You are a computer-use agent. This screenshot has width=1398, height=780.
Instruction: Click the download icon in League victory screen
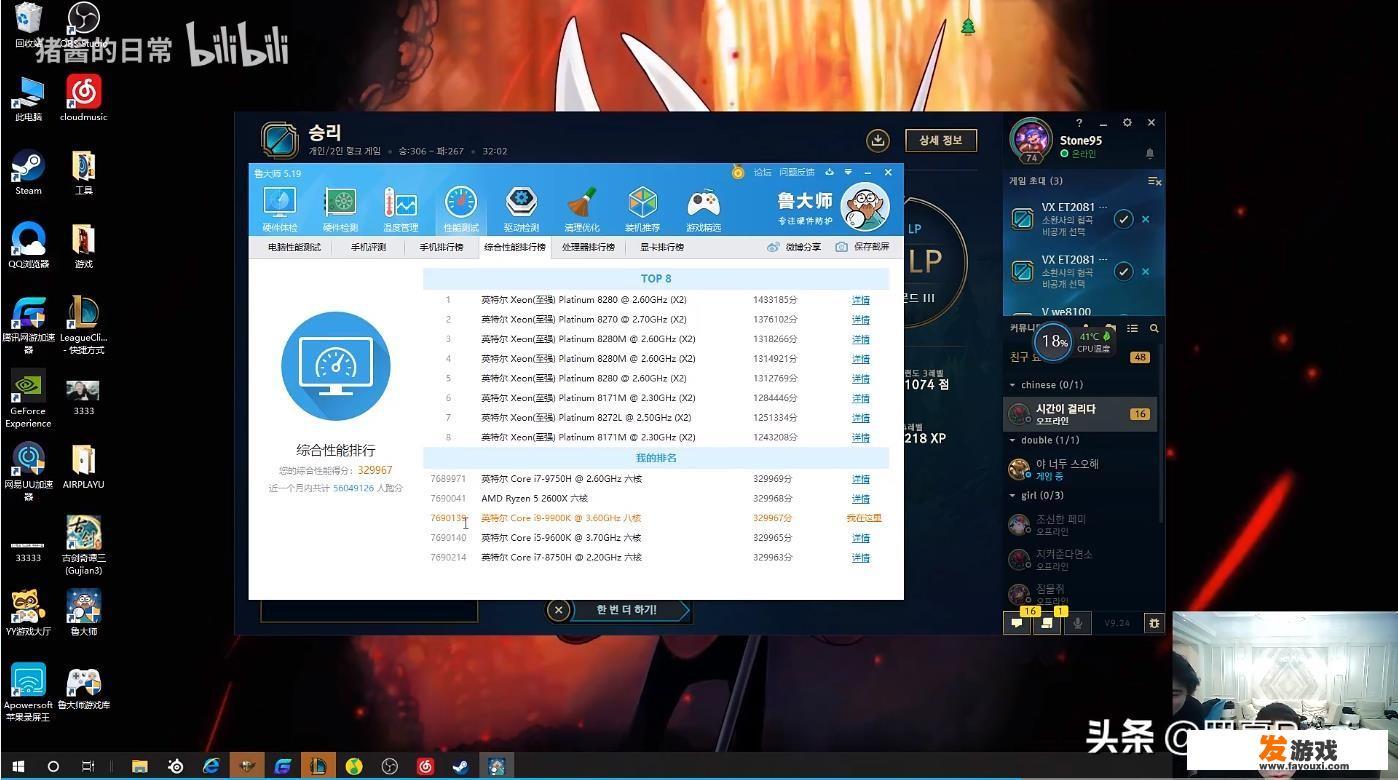878,140
